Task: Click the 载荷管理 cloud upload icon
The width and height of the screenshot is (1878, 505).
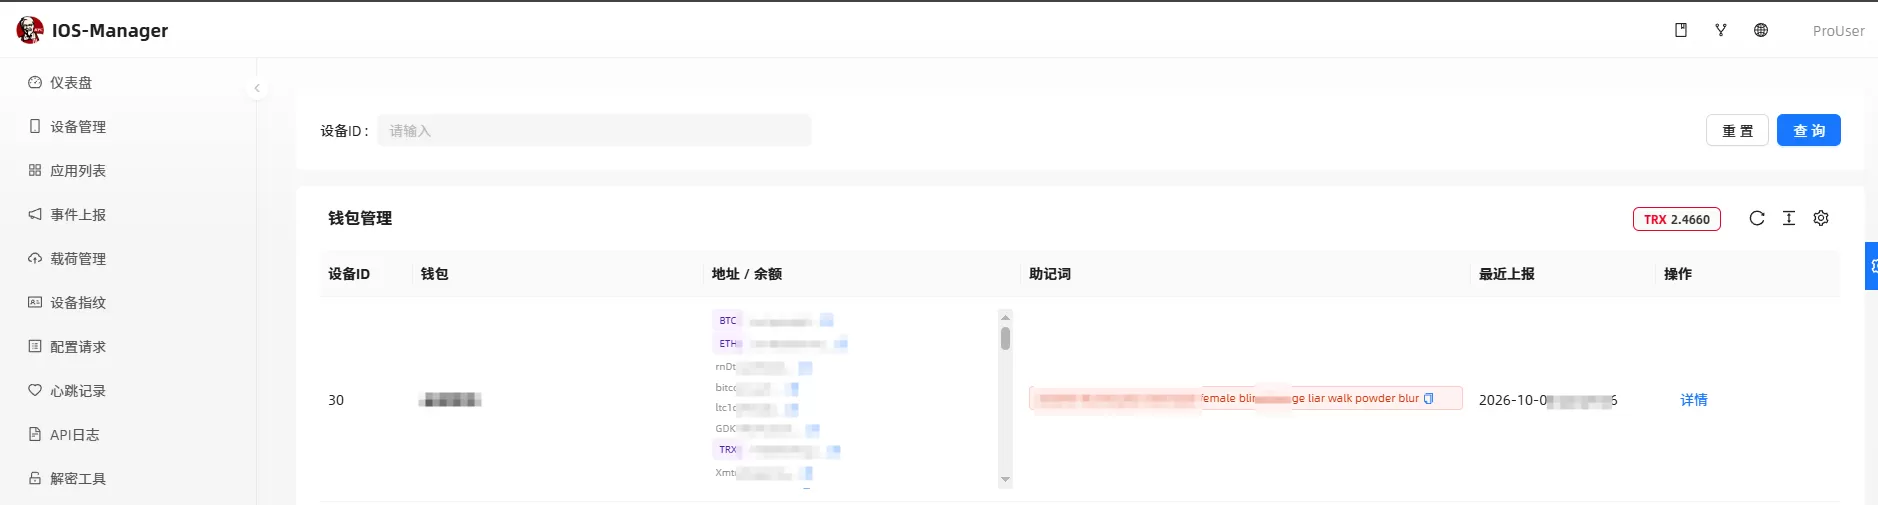Action: (35, 259)
